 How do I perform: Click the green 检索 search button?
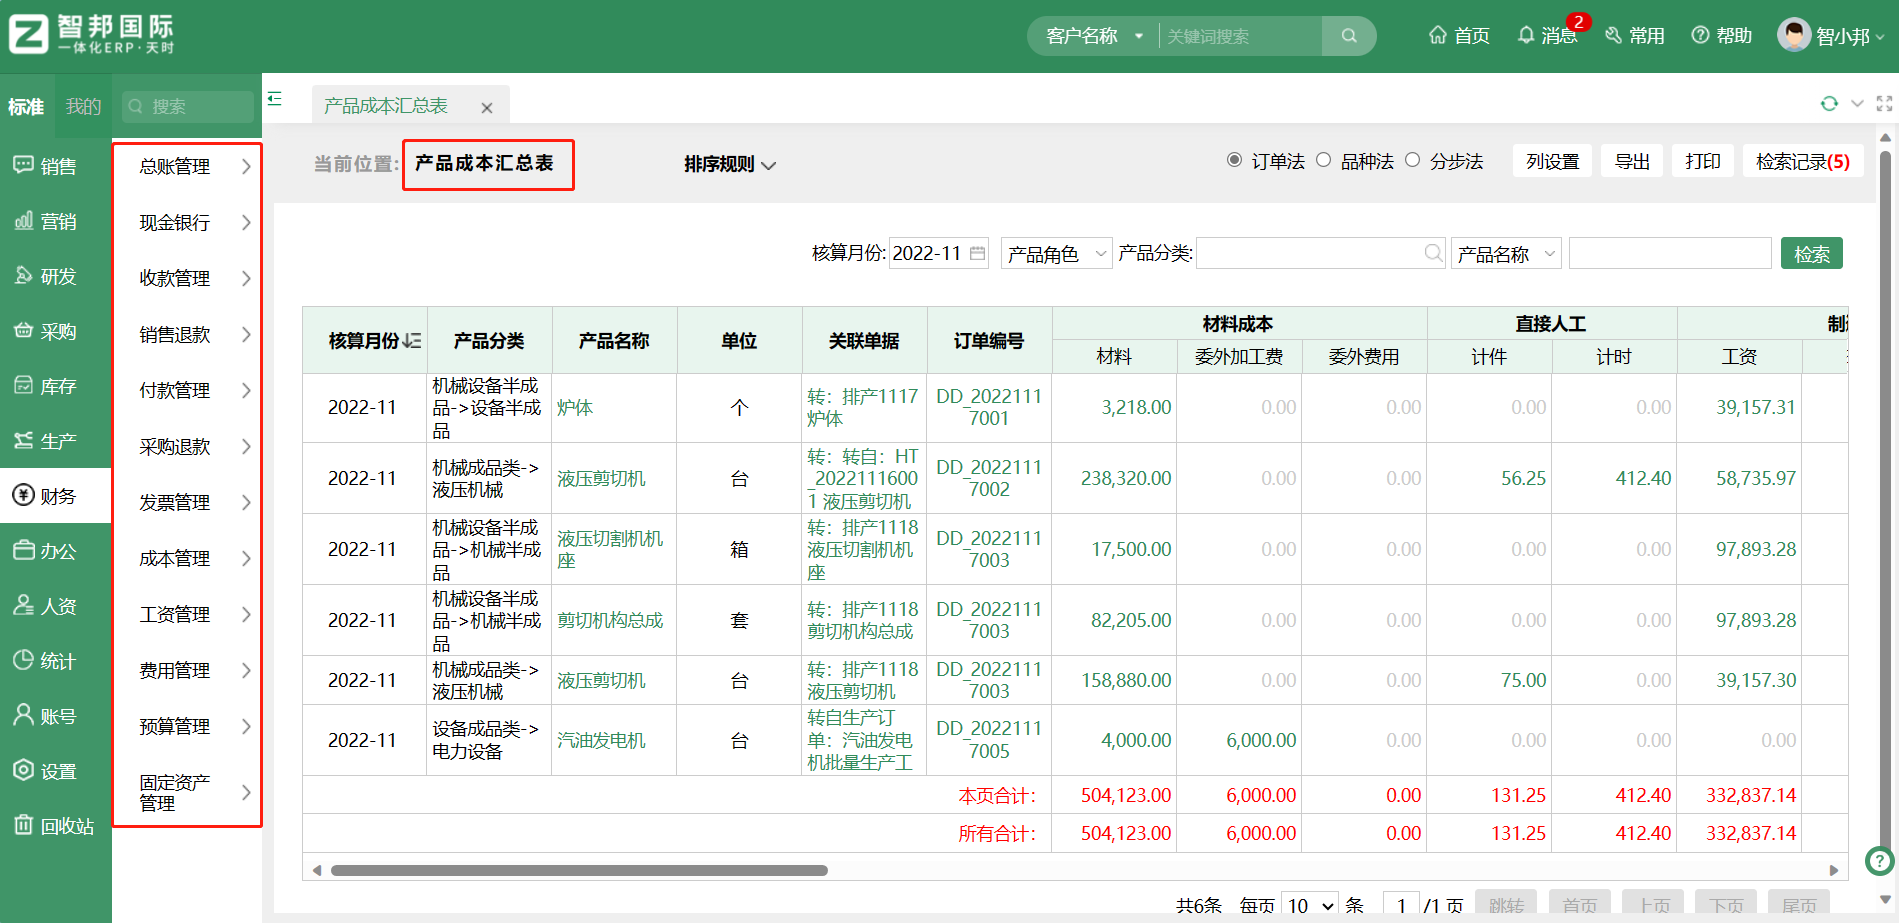tap(1811, 254)
